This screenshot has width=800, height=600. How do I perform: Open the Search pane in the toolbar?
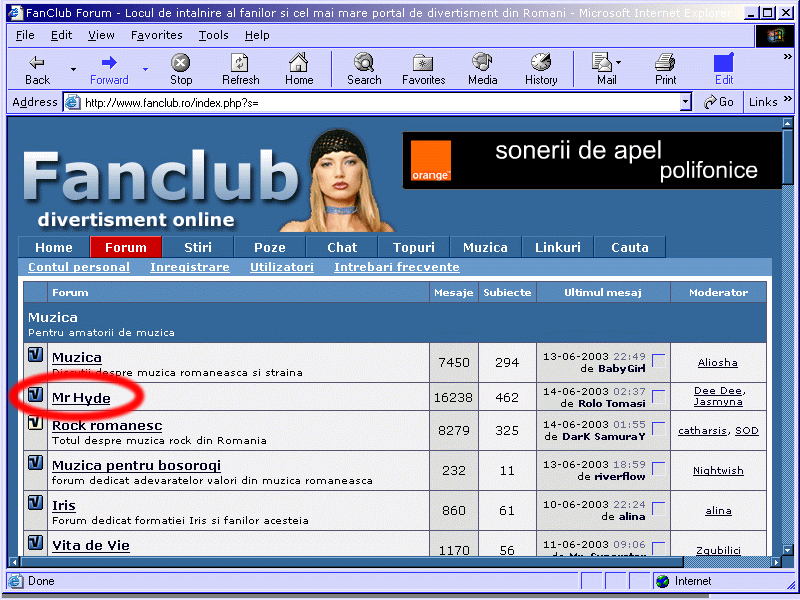coord(364,69)
